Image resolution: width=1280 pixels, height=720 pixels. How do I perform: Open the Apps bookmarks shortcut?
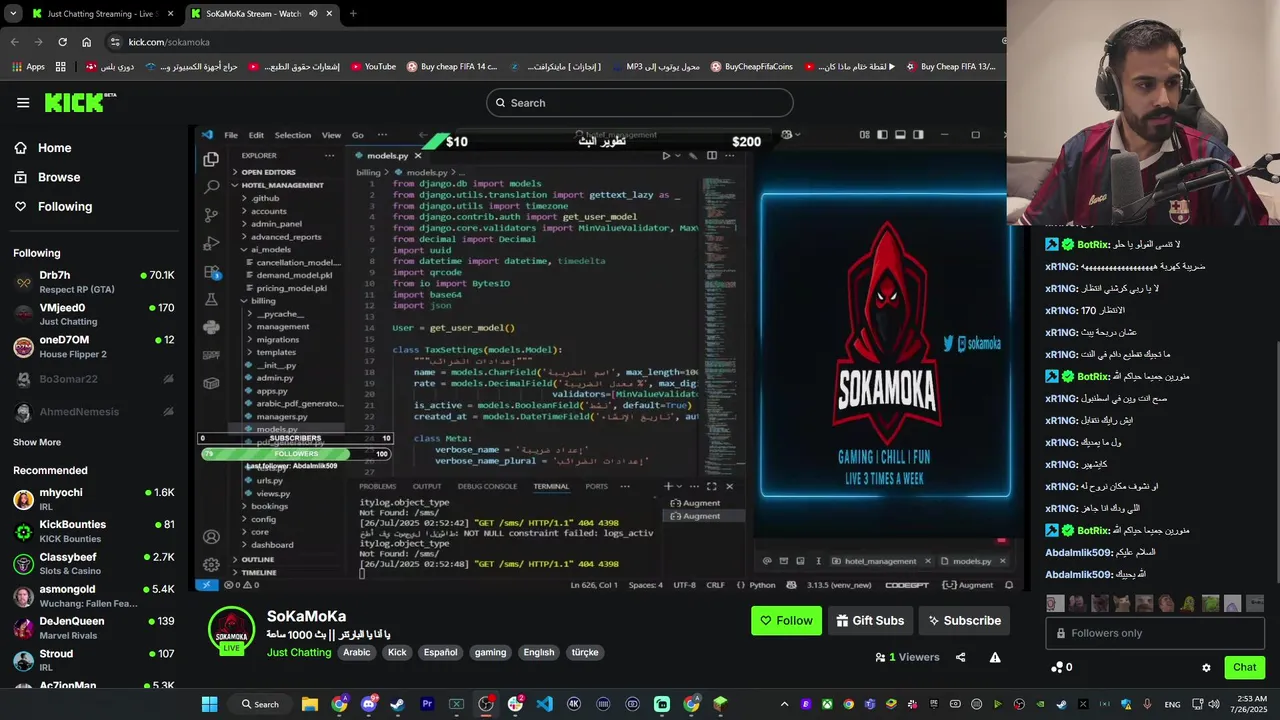28,67
